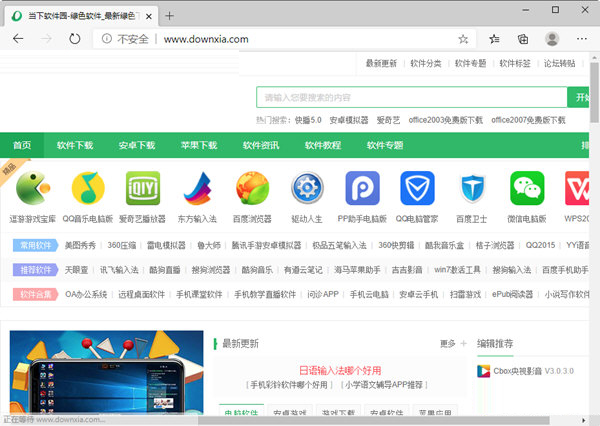Open the 手机彩铃软件哪个好用 link
Image resolution: width=600 pixels, height=426 pixels.
289,385
